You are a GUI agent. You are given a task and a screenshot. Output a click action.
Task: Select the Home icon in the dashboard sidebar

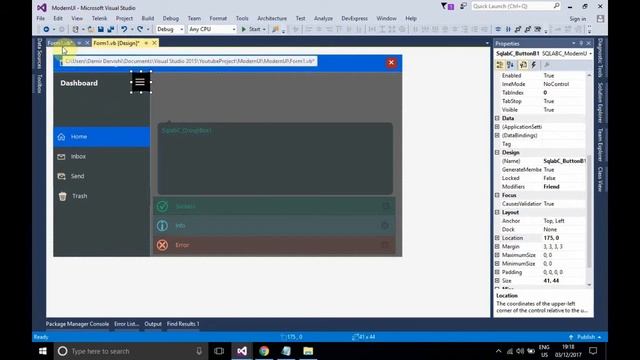tap(61, 137)
